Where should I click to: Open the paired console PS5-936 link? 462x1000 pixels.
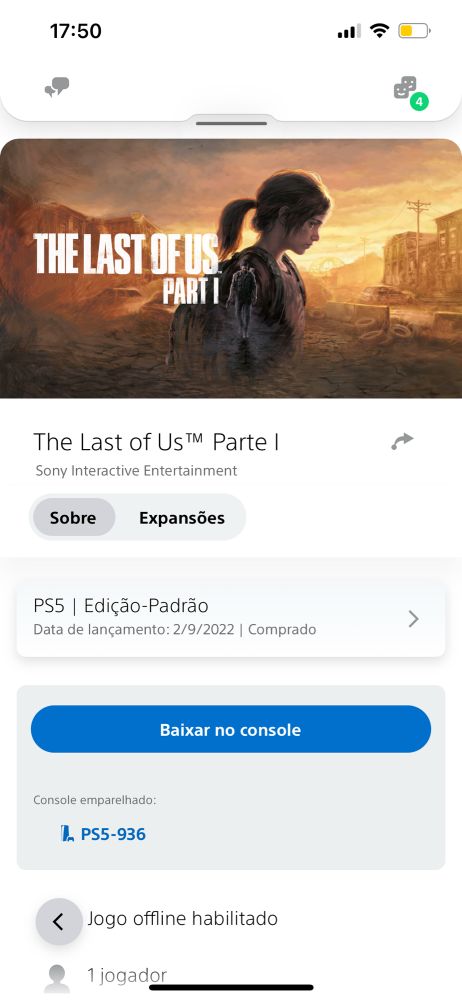(103, 834)
